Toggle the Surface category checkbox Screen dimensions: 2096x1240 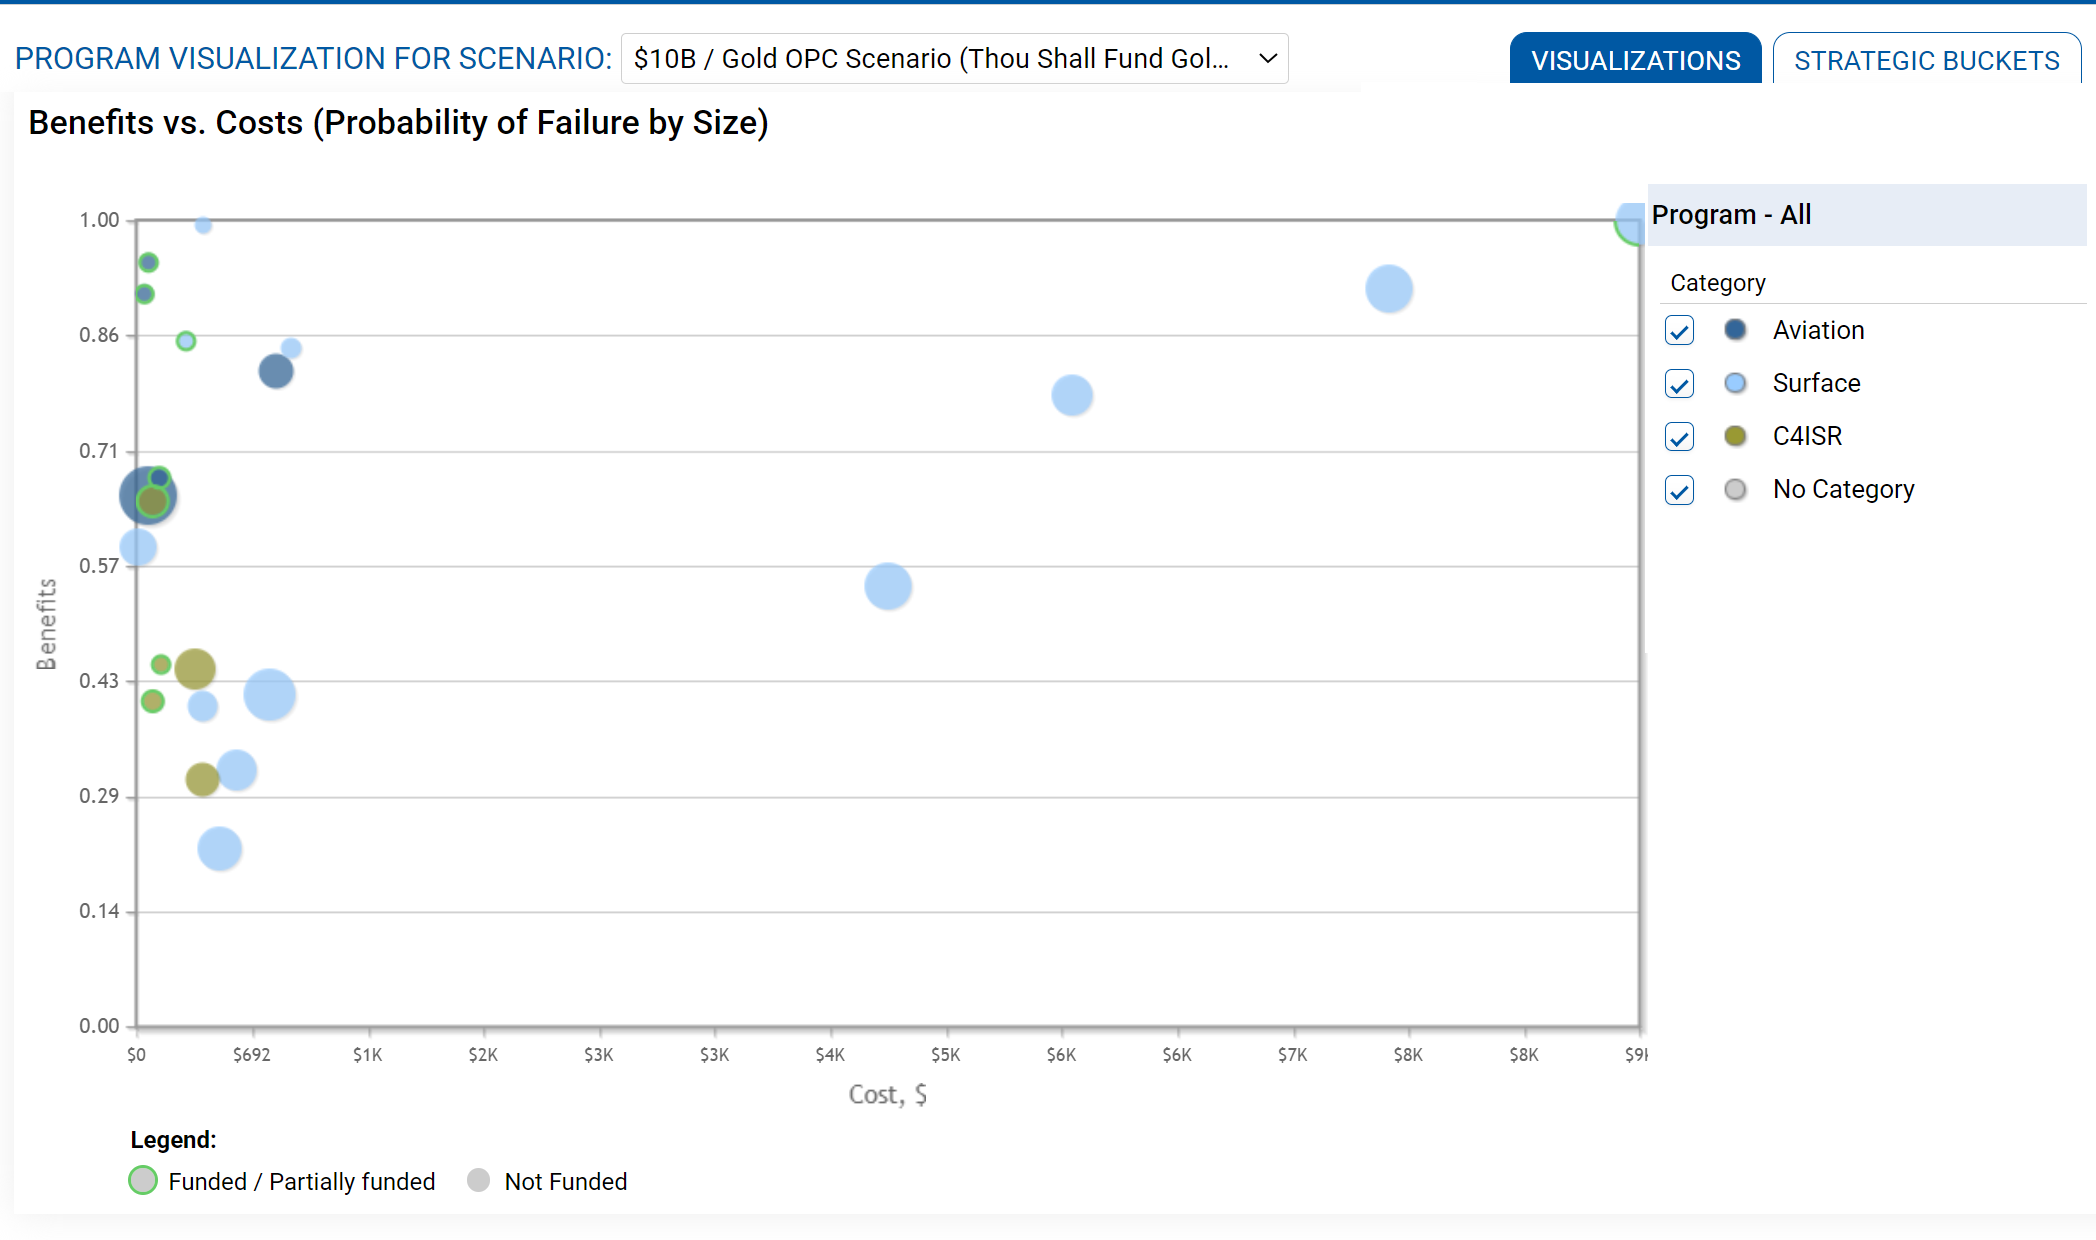click(x=1680, y=384)
